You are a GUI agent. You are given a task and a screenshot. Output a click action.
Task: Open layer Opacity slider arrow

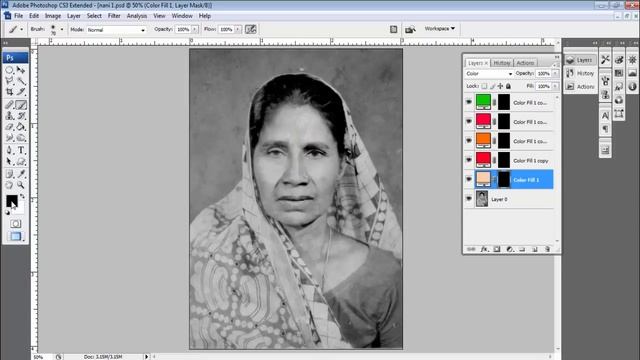[x=555, y=73]
